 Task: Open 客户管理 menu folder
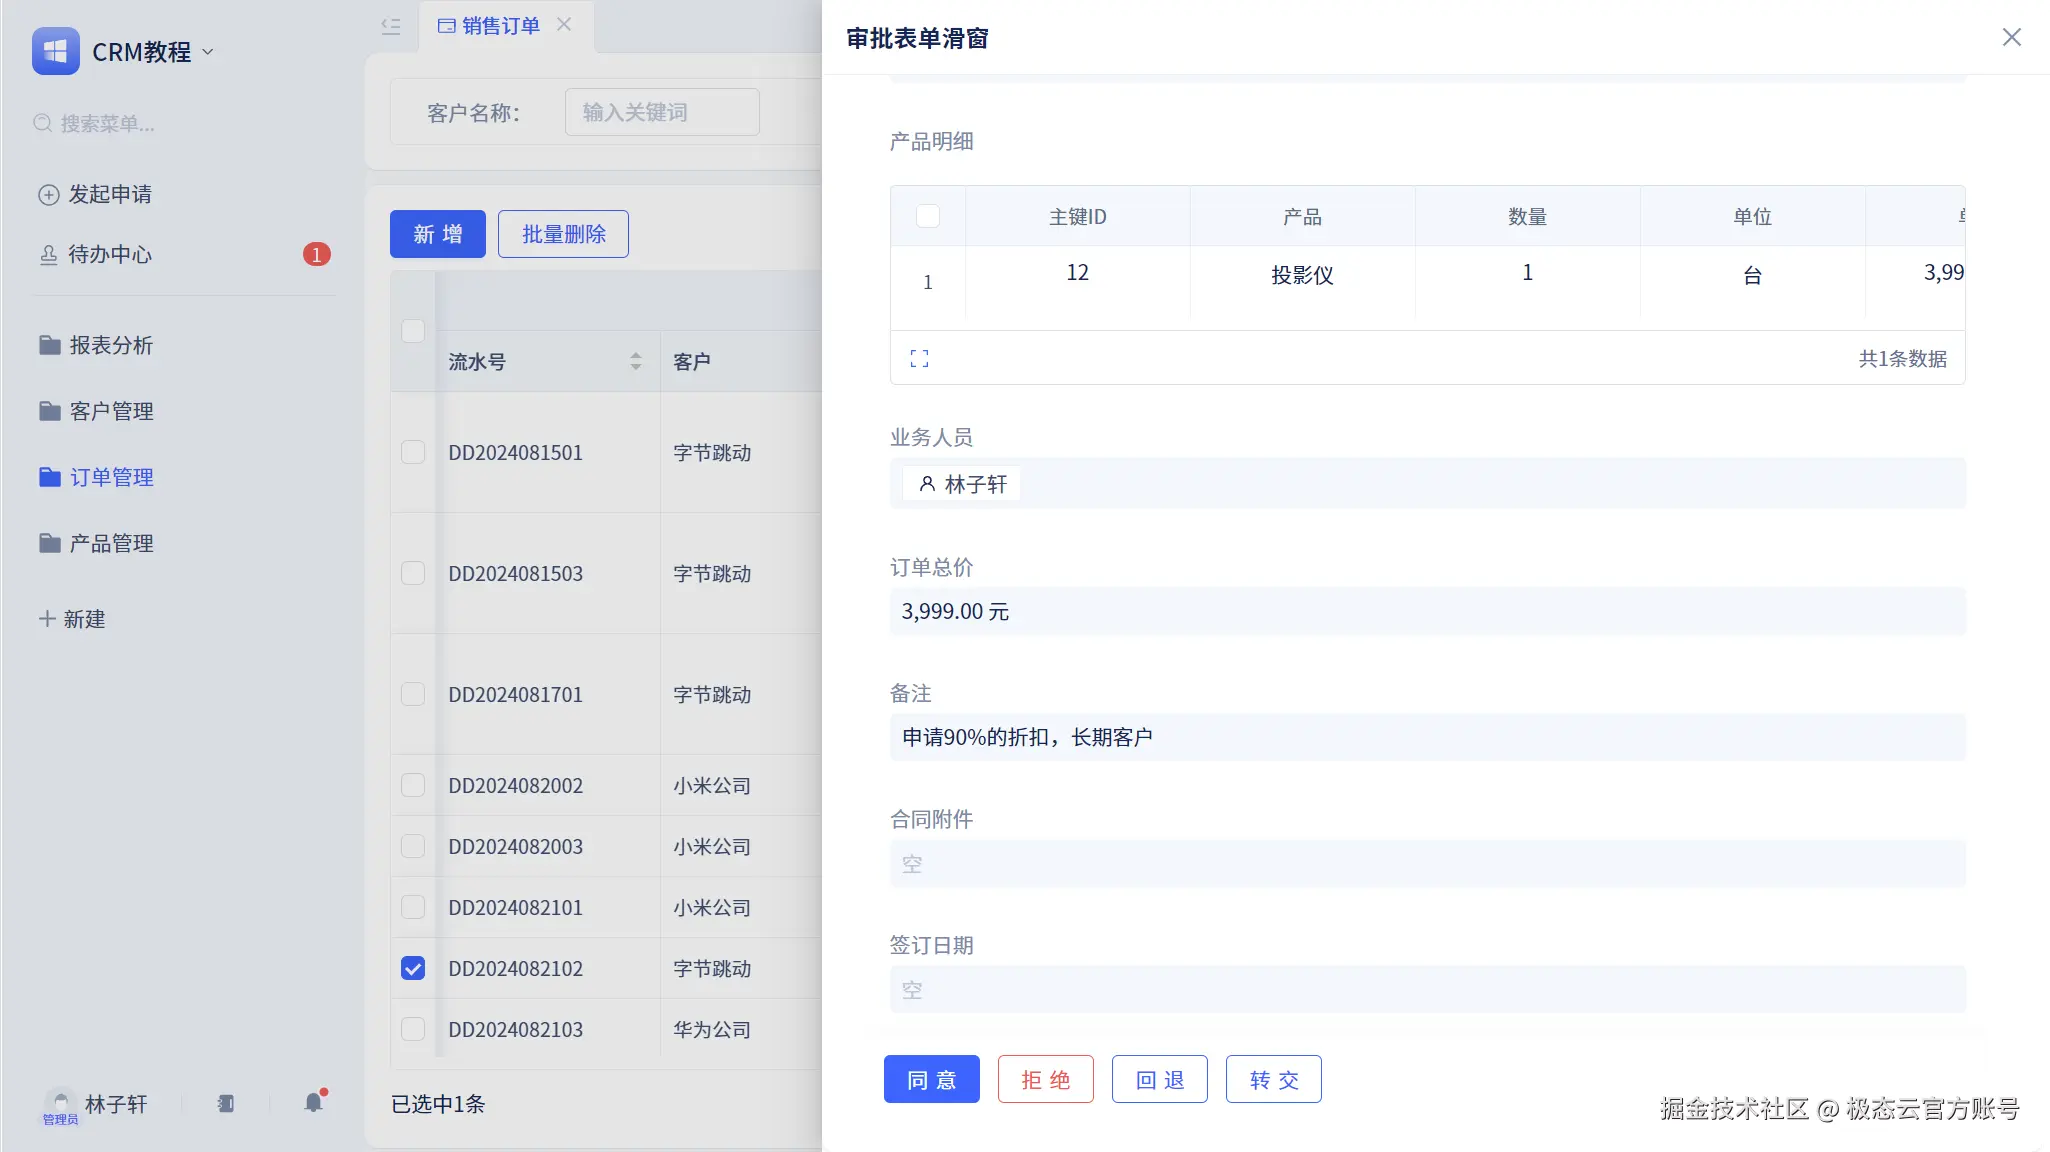point(110,412)
